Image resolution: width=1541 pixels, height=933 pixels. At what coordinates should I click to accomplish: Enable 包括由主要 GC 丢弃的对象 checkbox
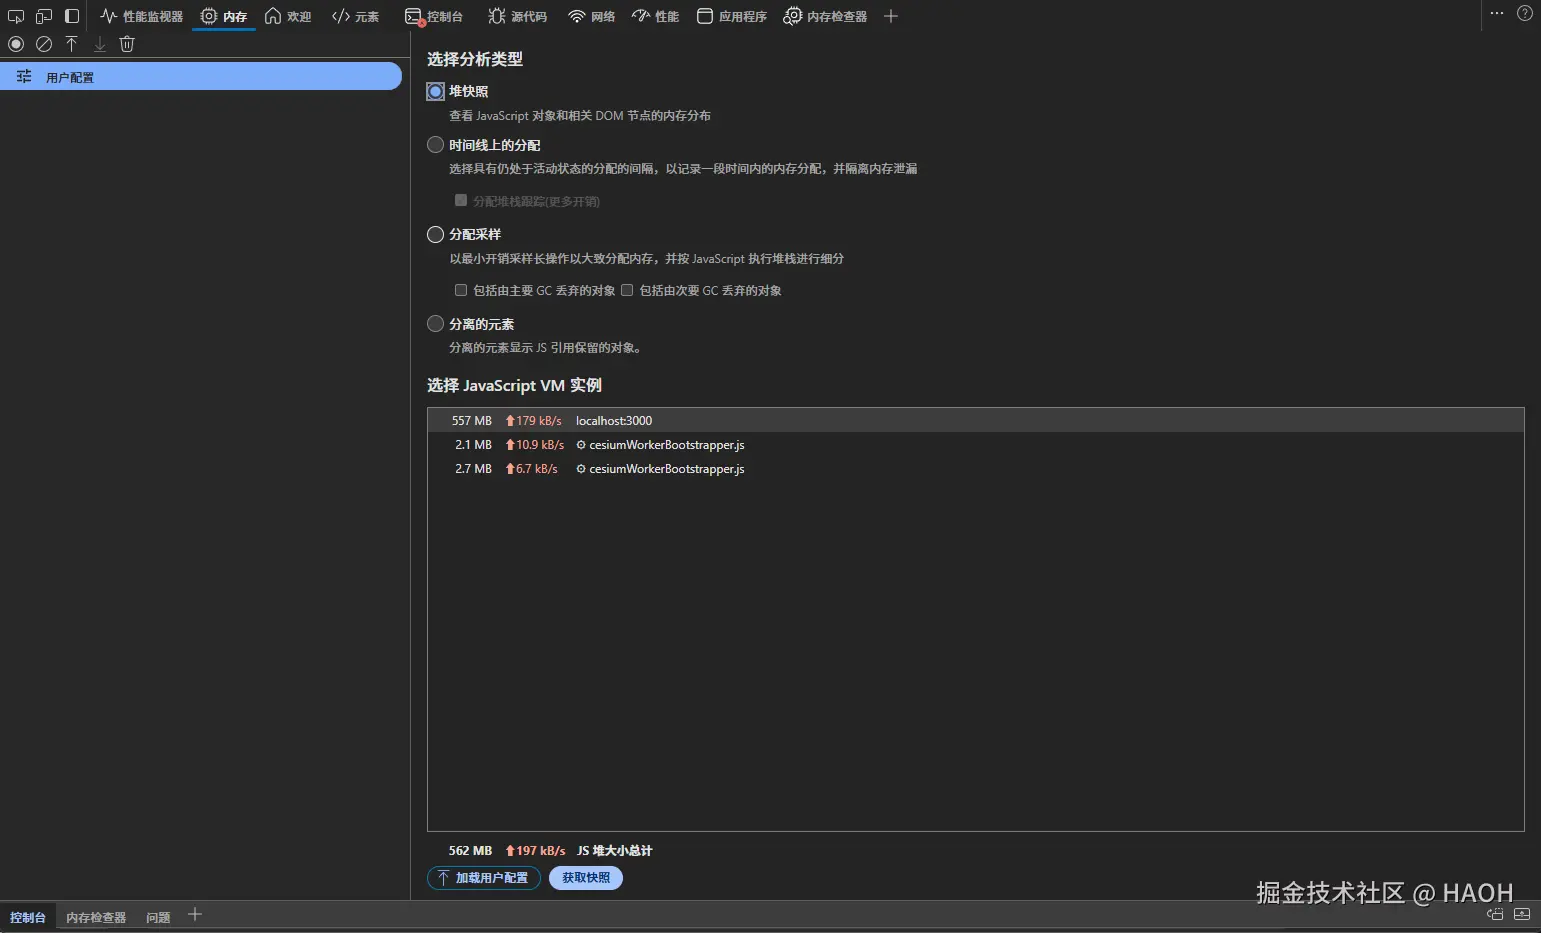(461, 290)
